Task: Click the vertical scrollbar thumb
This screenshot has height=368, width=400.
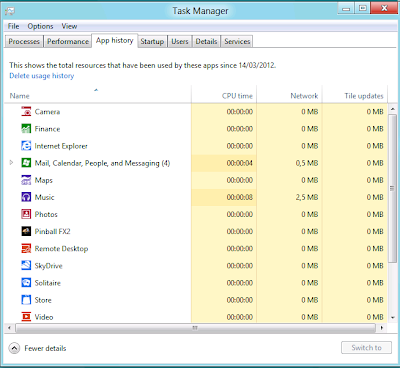Action: pyautogui.click(x=392, y=188)
